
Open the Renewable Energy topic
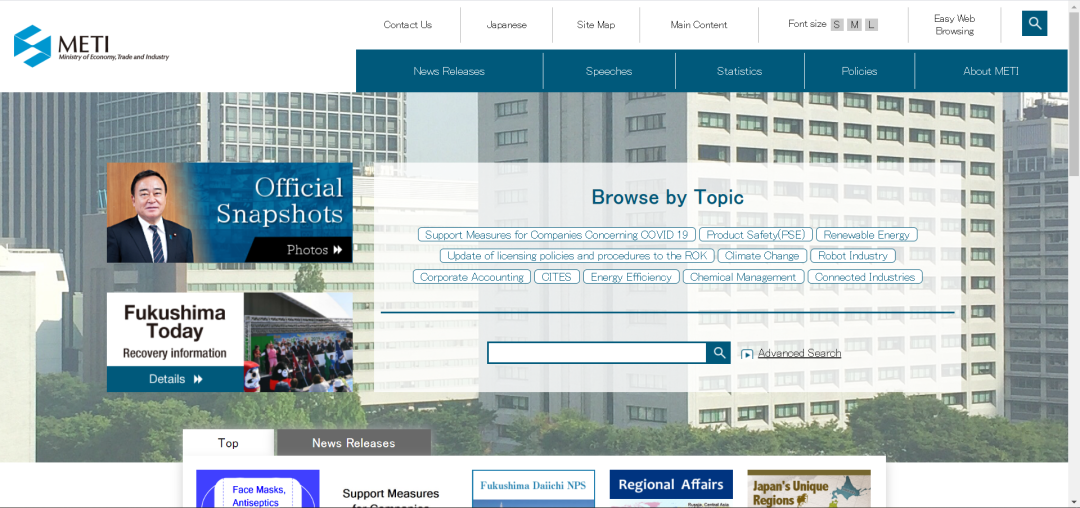[866, 235]
